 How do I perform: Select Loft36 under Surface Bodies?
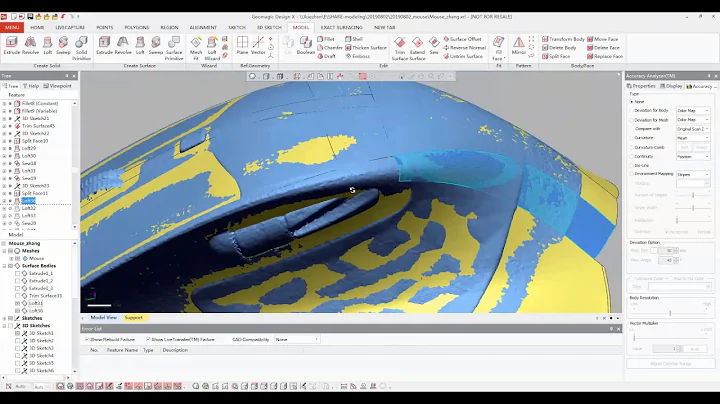point(36,311)
